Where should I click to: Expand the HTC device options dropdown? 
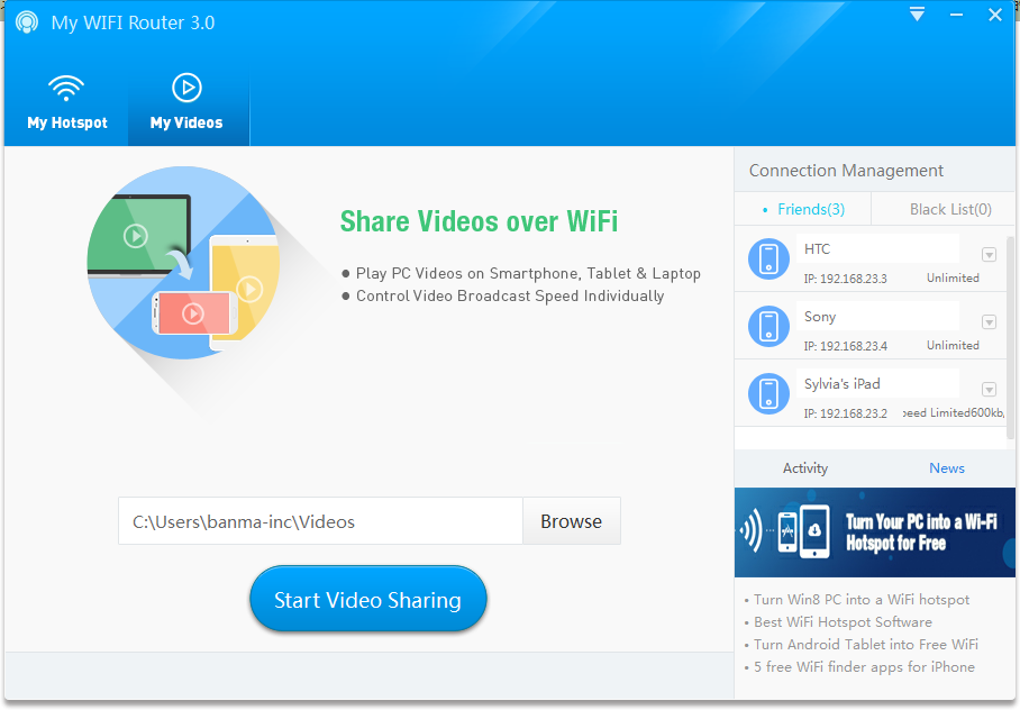989,254
